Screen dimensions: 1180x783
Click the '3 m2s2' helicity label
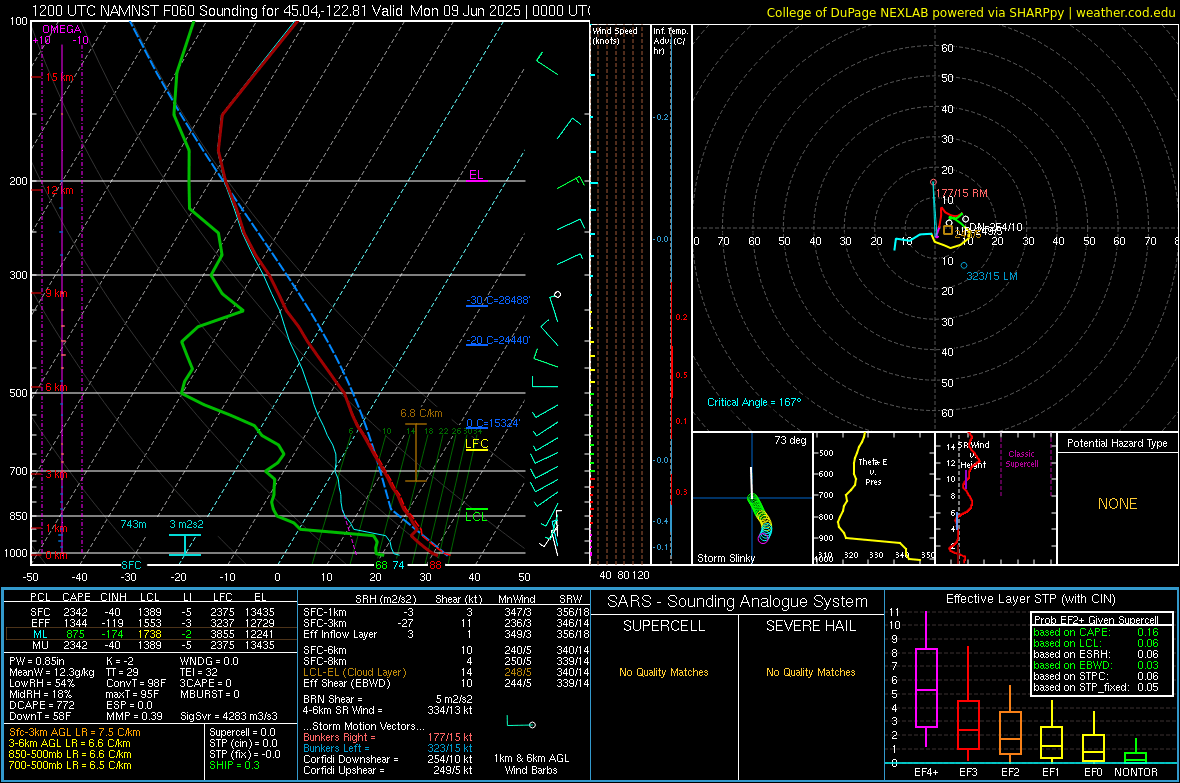[x=187, y=524]
